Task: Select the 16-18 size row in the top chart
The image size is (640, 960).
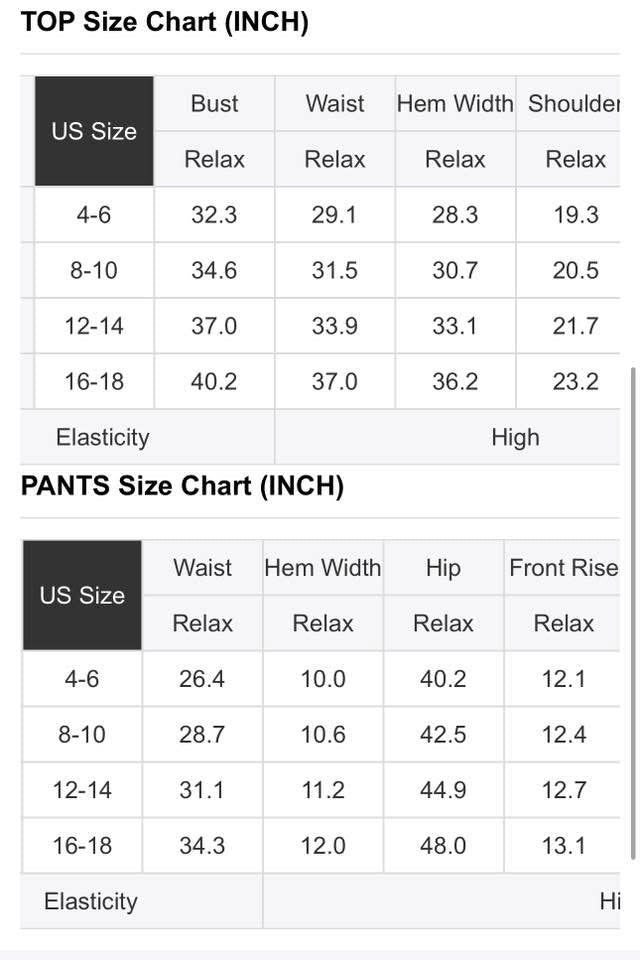Action: click(94, 381)
